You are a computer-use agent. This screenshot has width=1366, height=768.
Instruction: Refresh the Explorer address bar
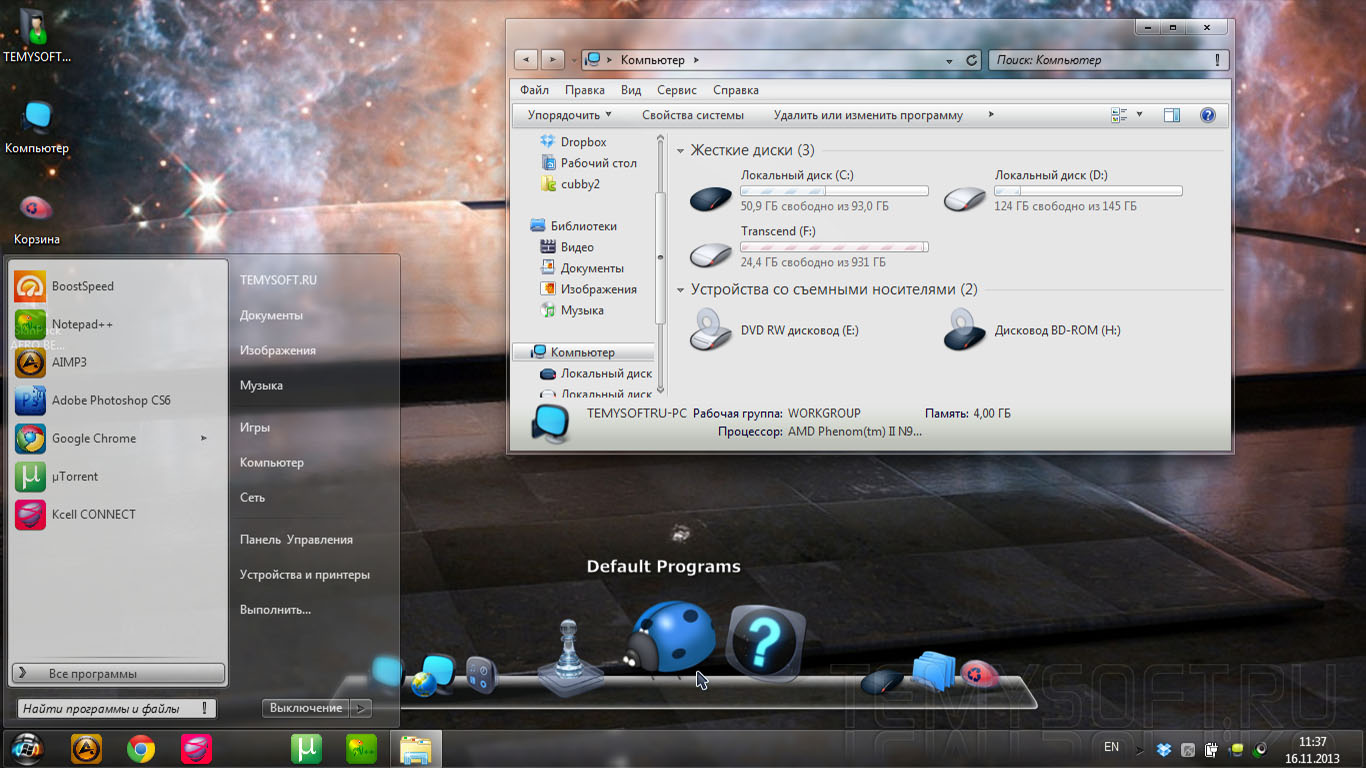coord(972,60)
